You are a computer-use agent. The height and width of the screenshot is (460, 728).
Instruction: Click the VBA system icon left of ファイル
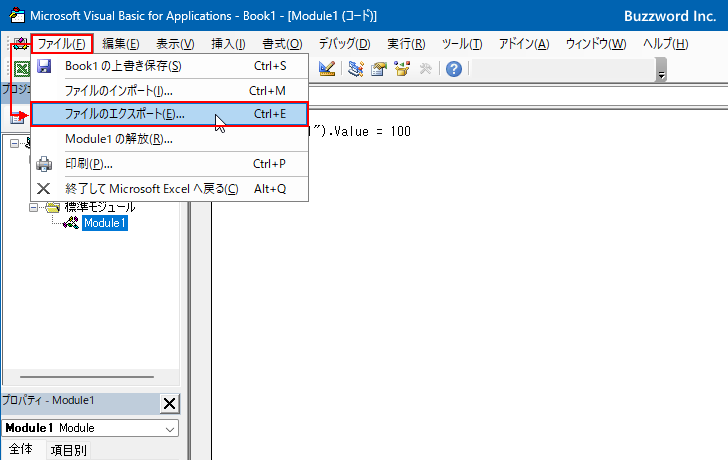tap(20, 44)
